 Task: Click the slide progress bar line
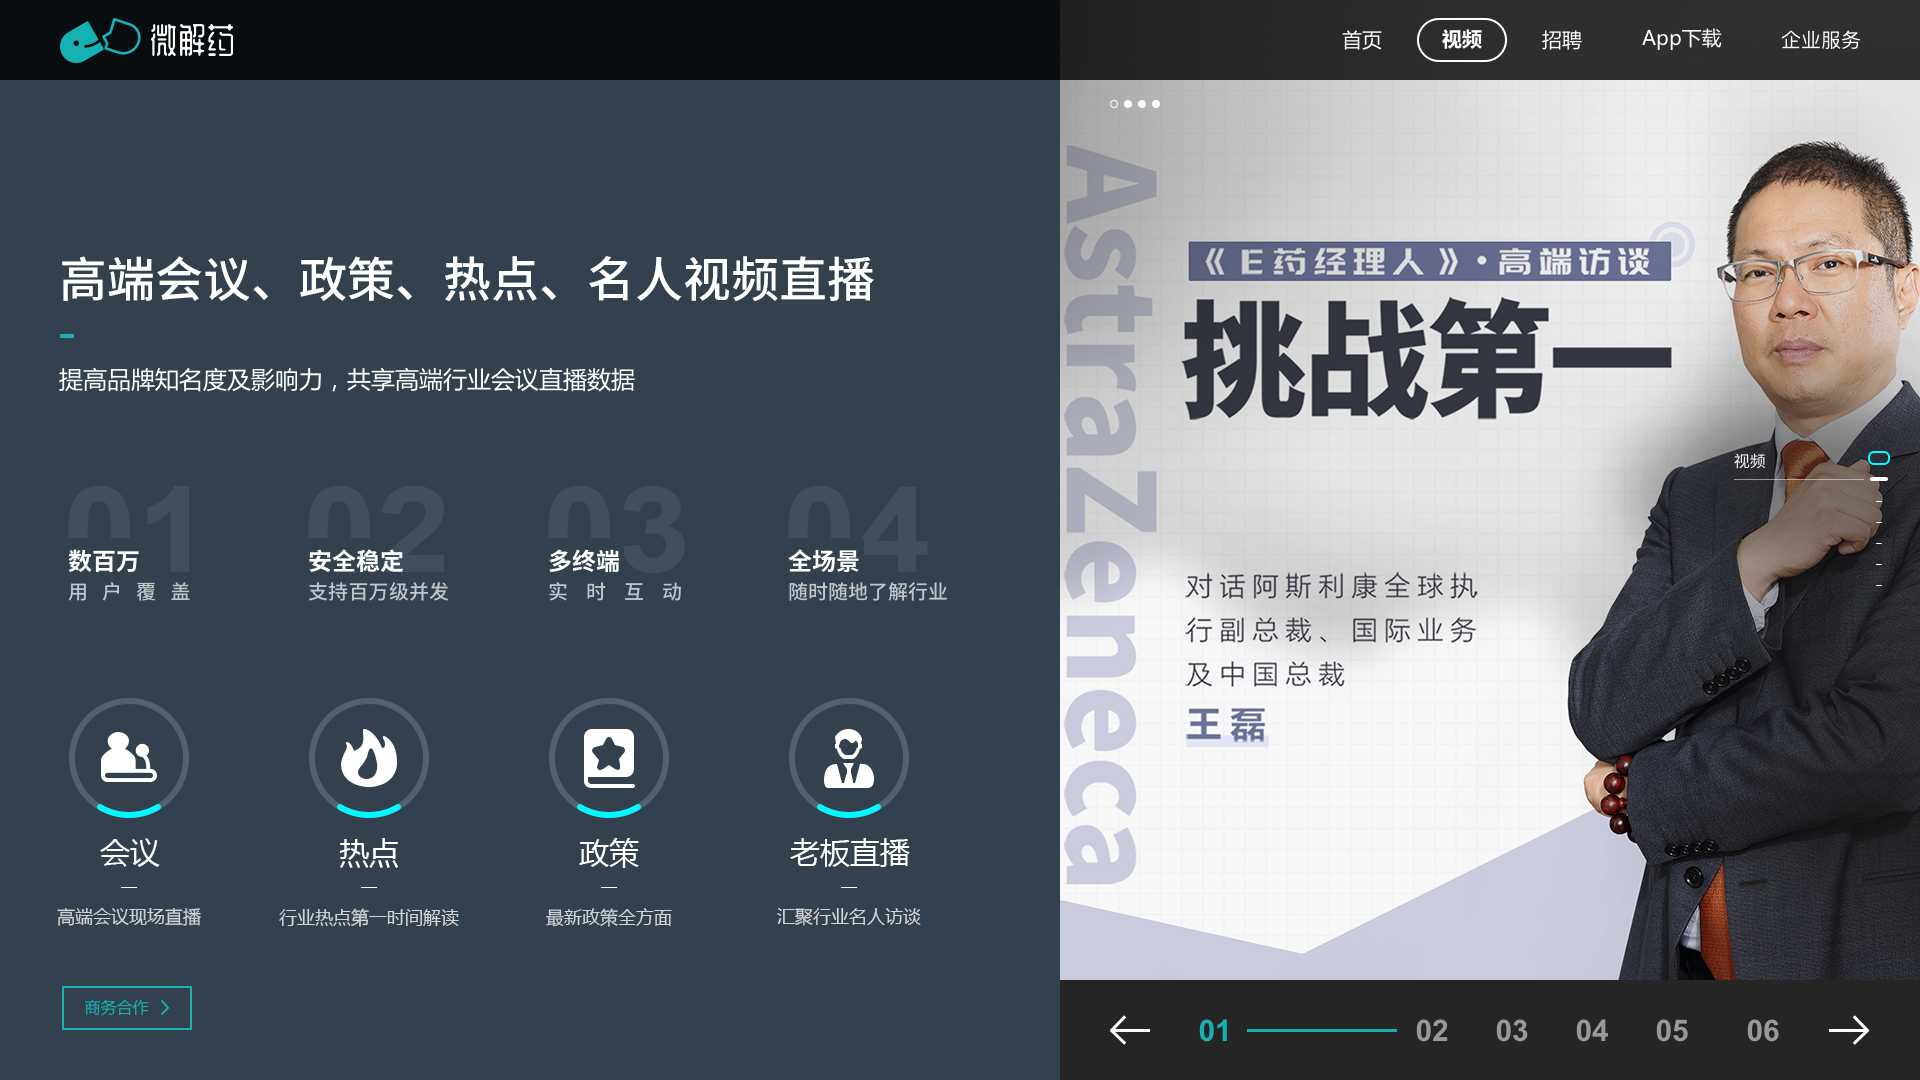point(1321,1030)
